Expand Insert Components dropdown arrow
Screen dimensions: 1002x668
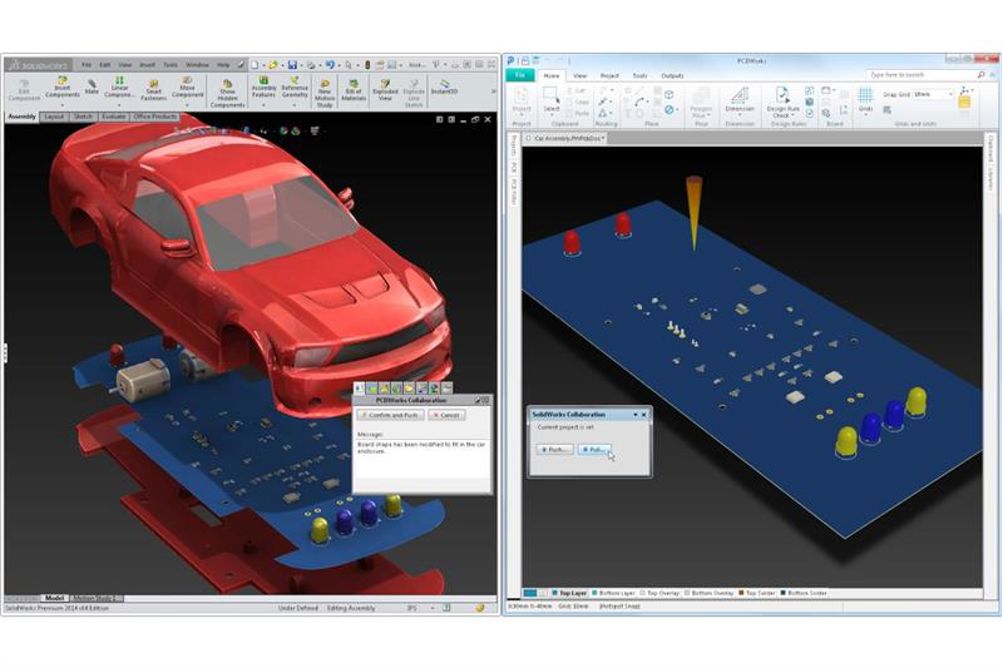click(x=62, y=104)
